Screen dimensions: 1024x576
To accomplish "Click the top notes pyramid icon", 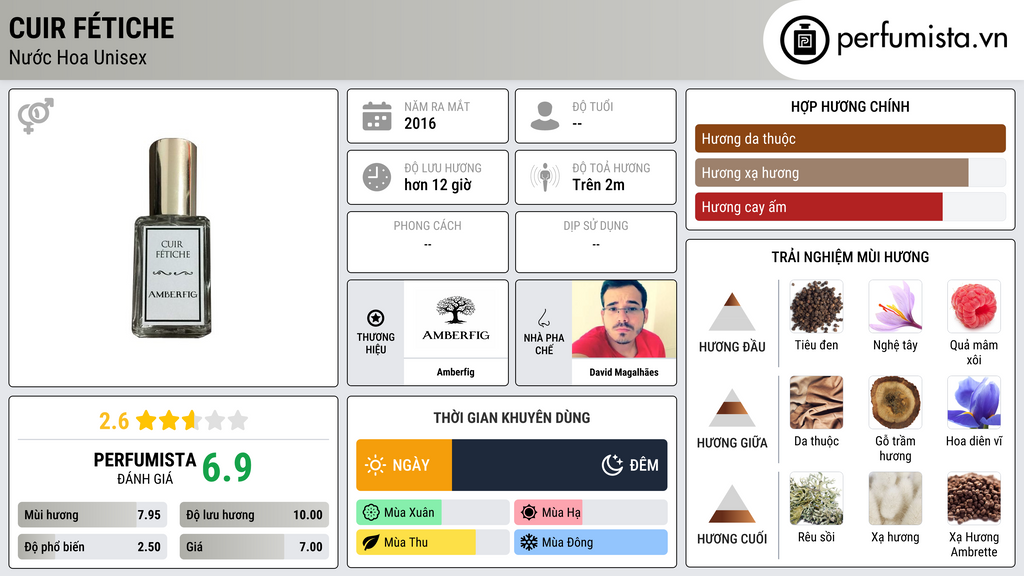I will (x=732, y=312).
